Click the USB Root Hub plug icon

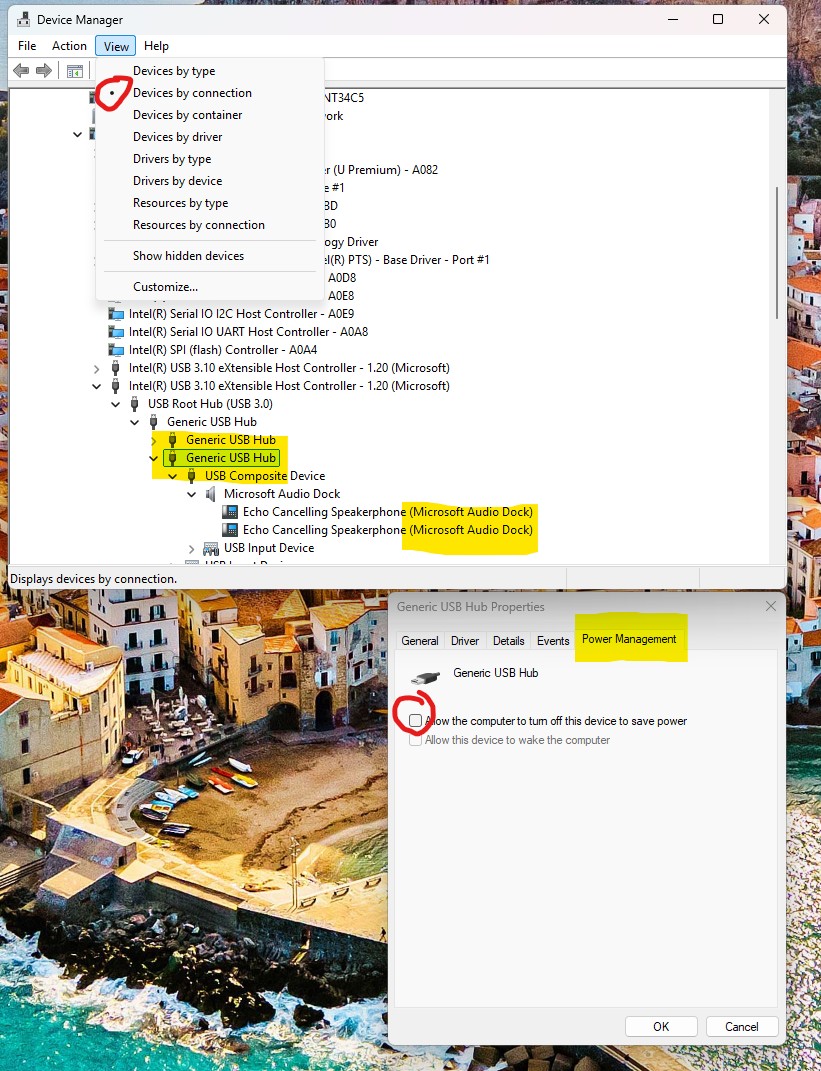[135, 404]
